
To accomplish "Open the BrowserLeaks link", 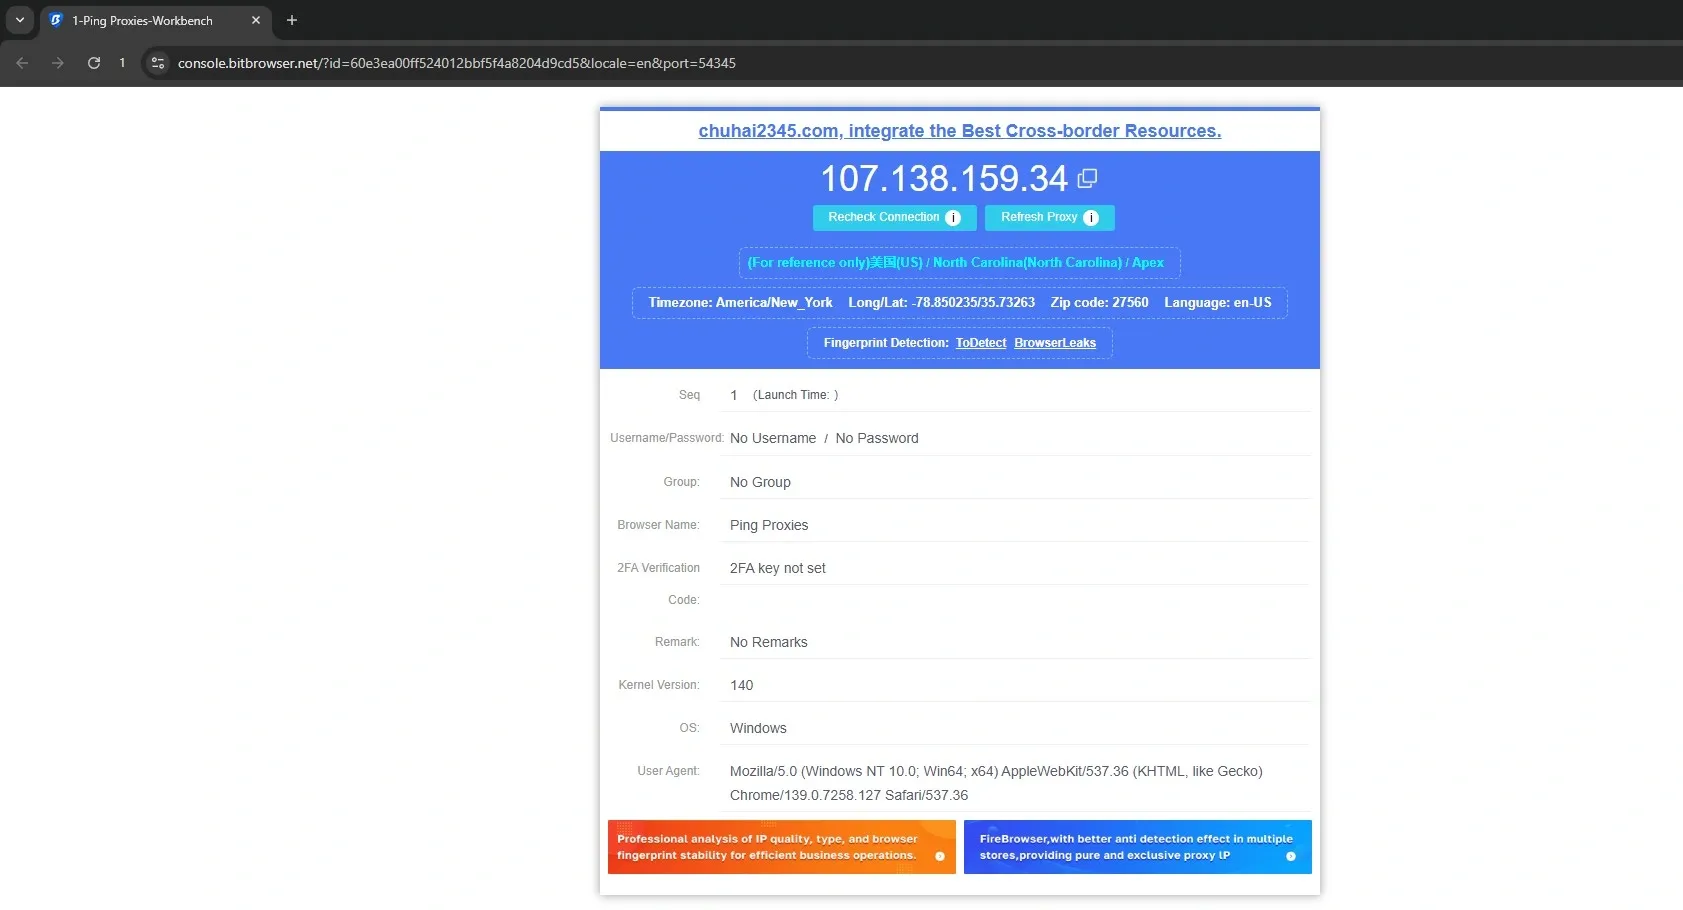I will (x=1054, y=342).
